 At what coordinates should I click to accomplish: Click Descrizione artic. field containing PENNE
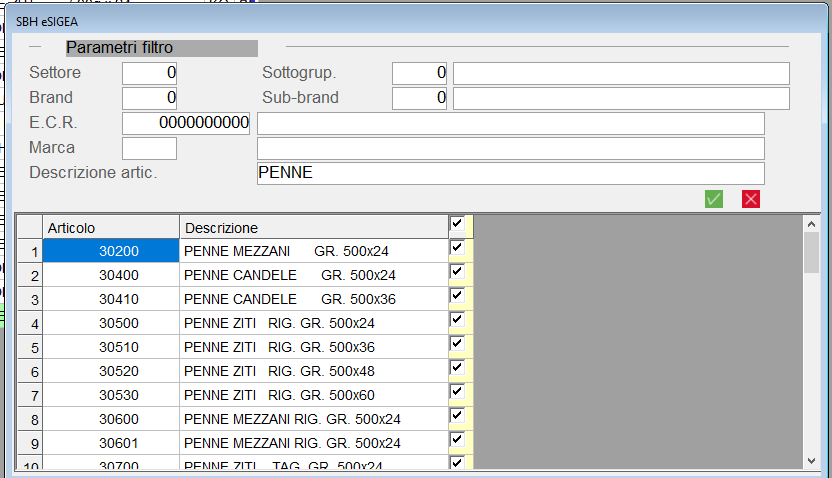click(x=510, y=173)
